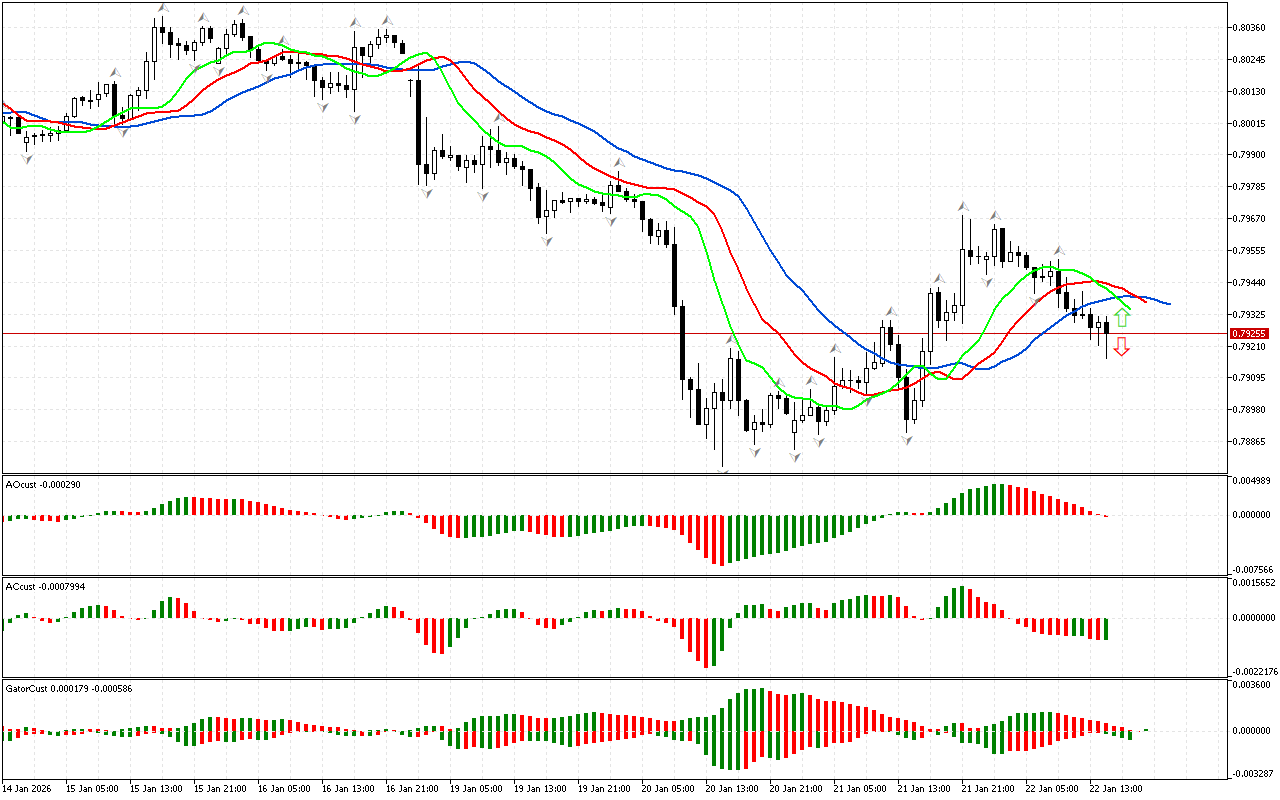
Task: Click the green up arrow beside the latest candle
Action: (x=1122, y=318)
